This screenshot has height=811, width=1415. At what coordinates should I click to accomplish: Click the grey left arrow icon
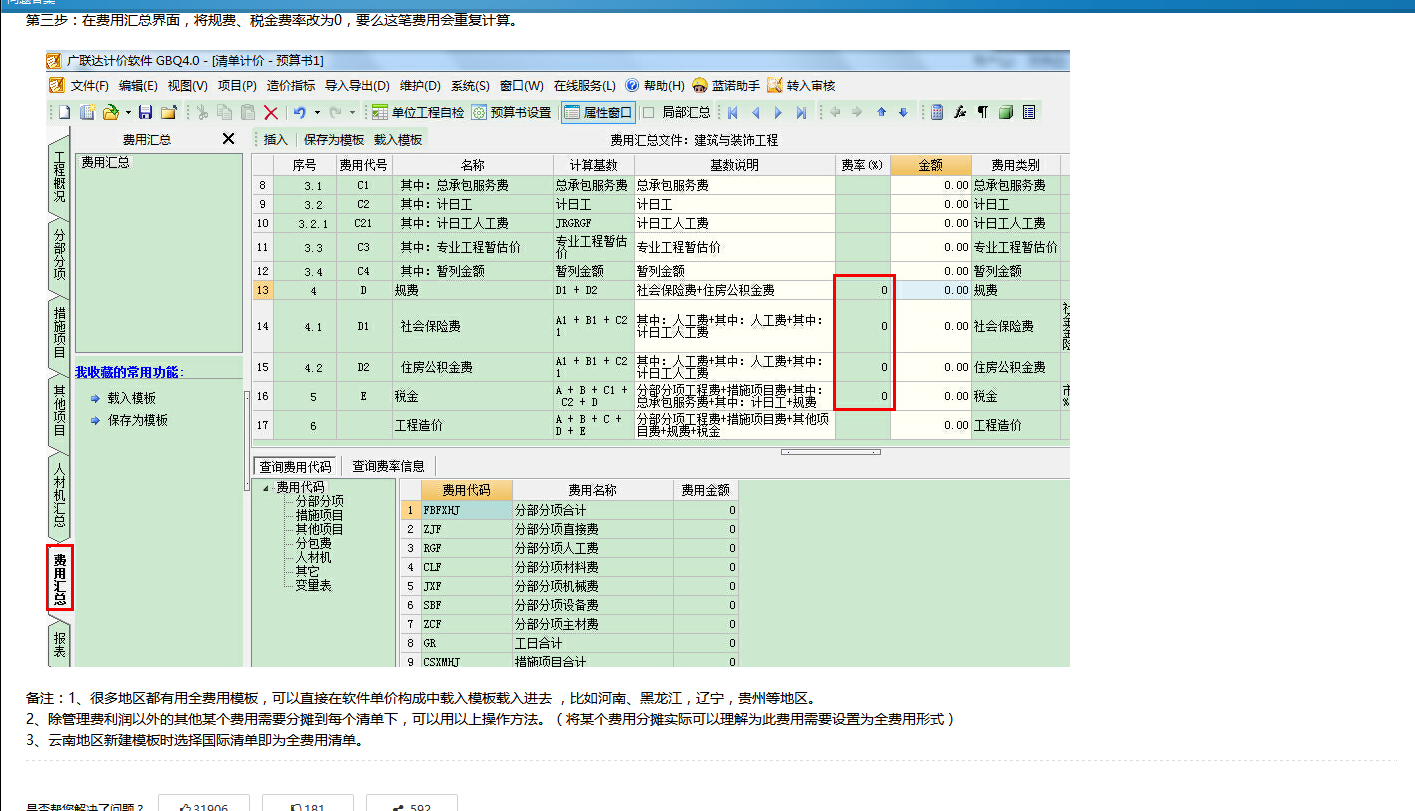835,112
